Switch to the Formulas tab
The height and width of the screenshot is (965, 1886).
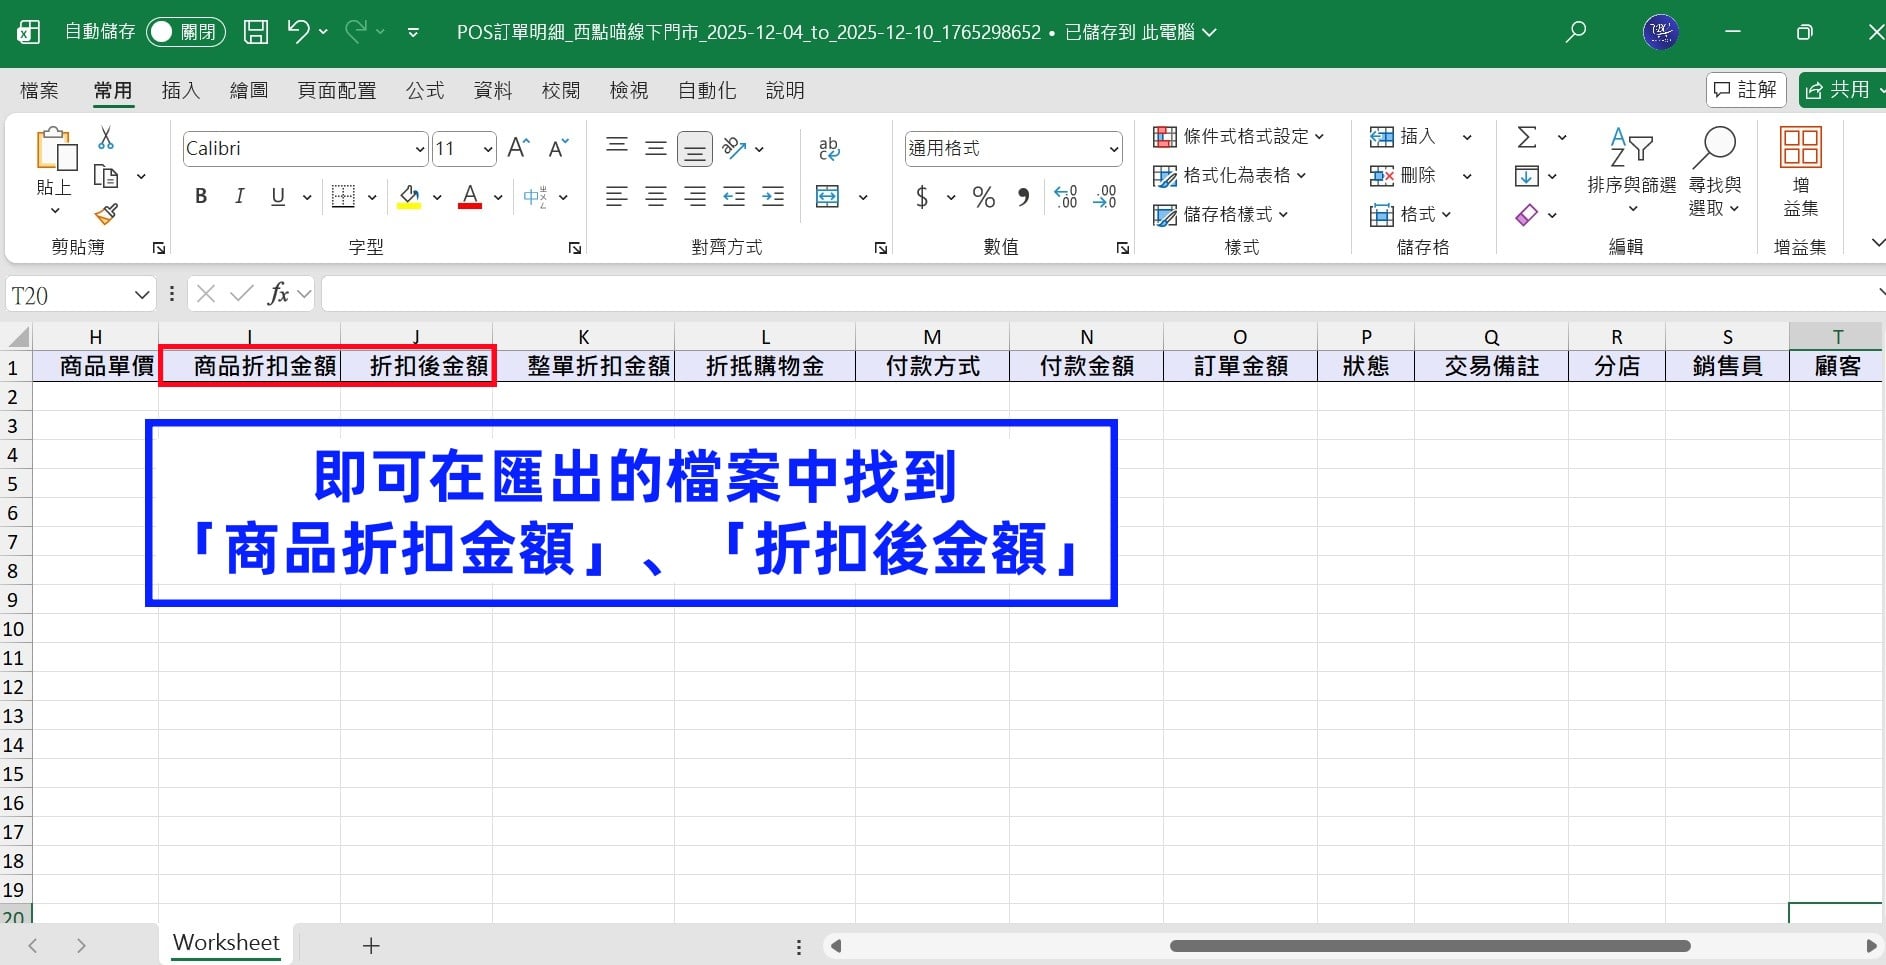(425, 90)
